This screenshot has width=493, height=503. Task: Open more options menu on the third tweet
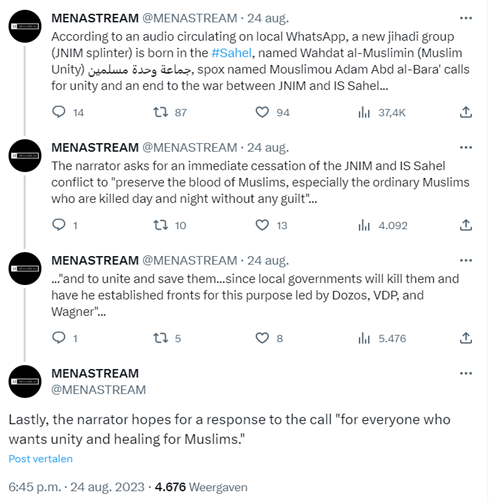tap(466, 260)
